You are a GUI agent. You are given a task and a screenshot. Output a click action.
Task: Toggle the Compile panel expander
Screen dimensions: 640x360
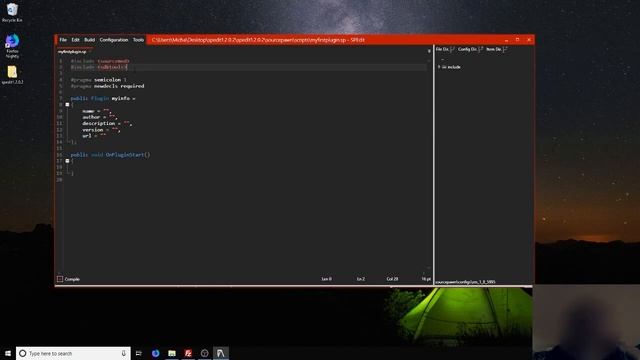(60, 279)
